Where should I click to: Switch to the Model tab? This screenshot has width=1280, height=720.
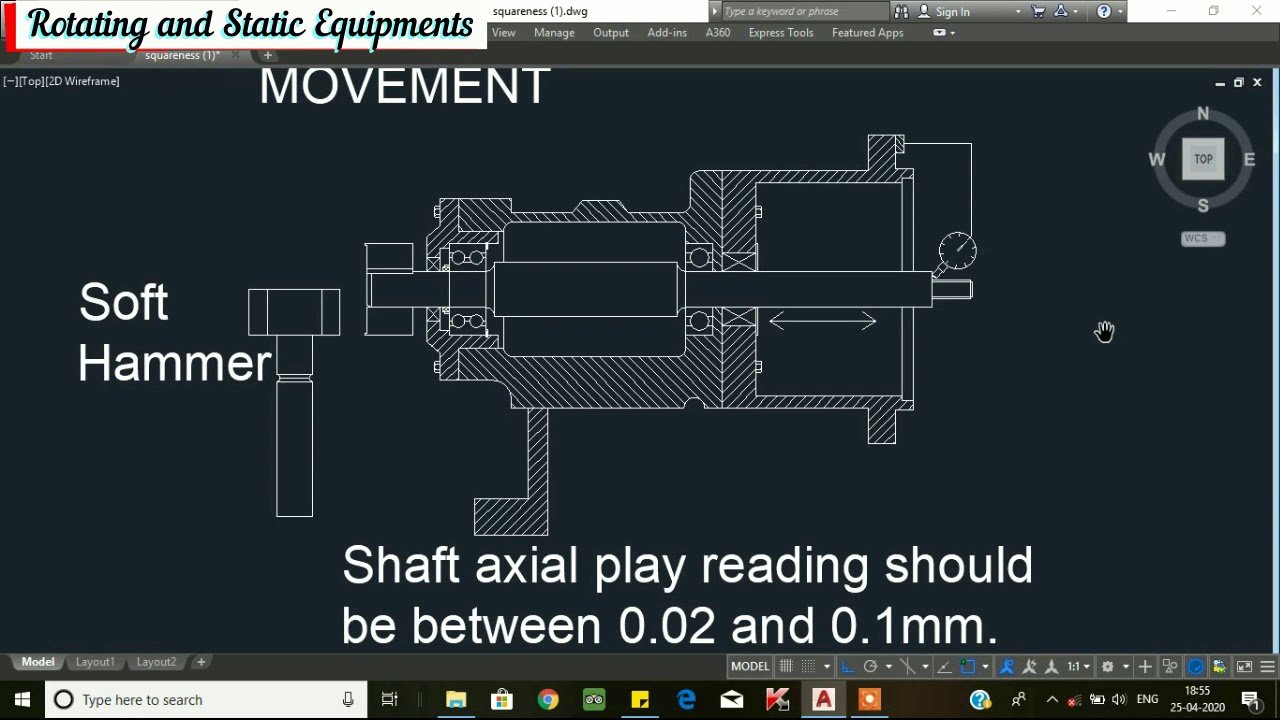pos(38,662)
